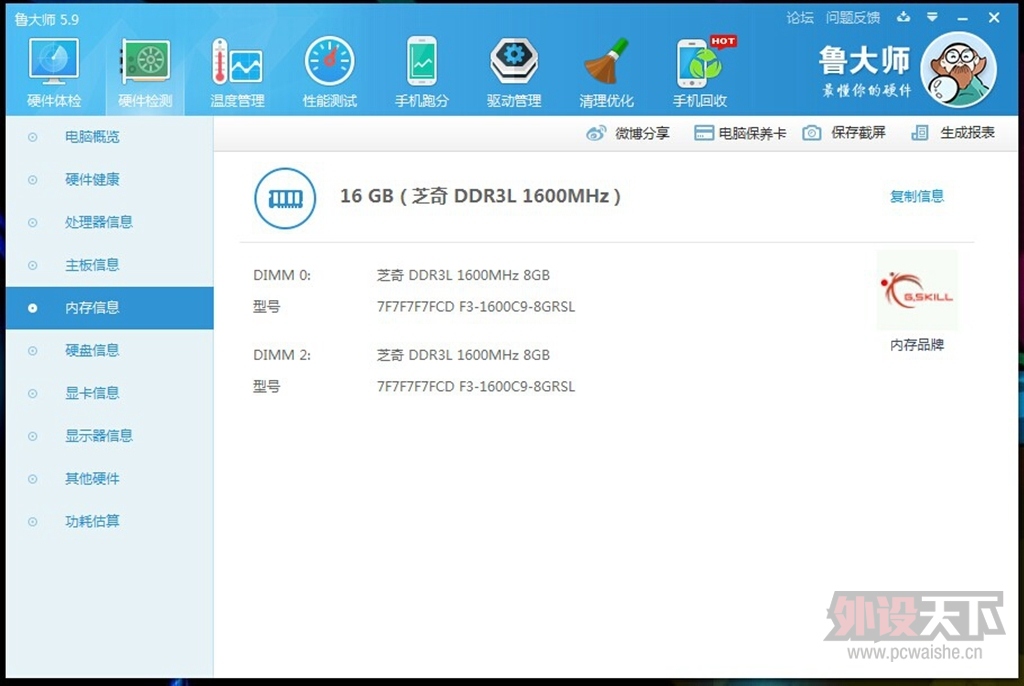This screenshot has height=686, width=1024.
Task: Switch to 硬盘信息 in the sidebar
Action: (x=91, y=350)
